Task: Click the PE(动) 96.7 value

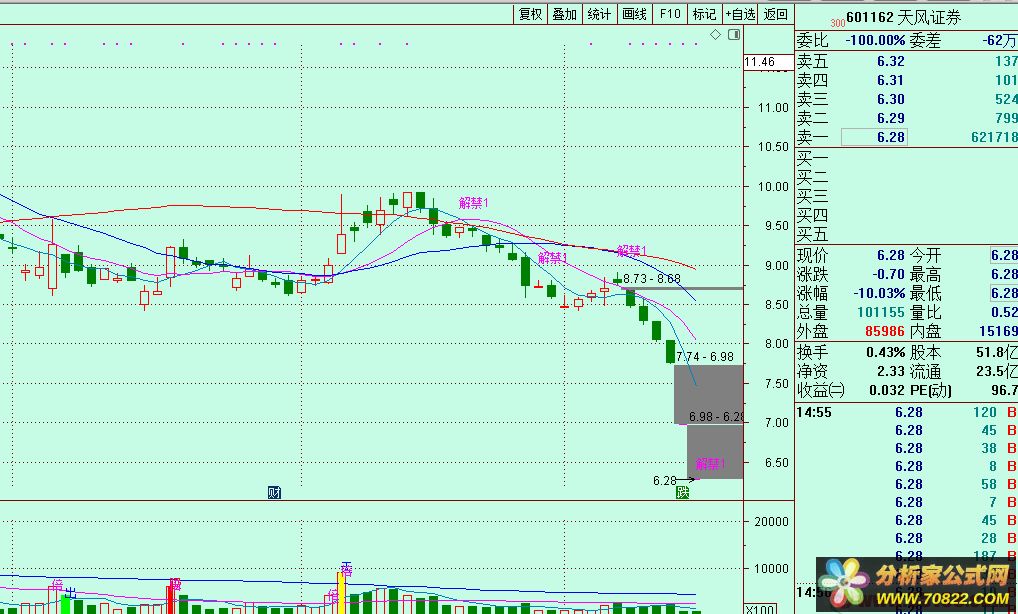Action: coord(1004,390)
